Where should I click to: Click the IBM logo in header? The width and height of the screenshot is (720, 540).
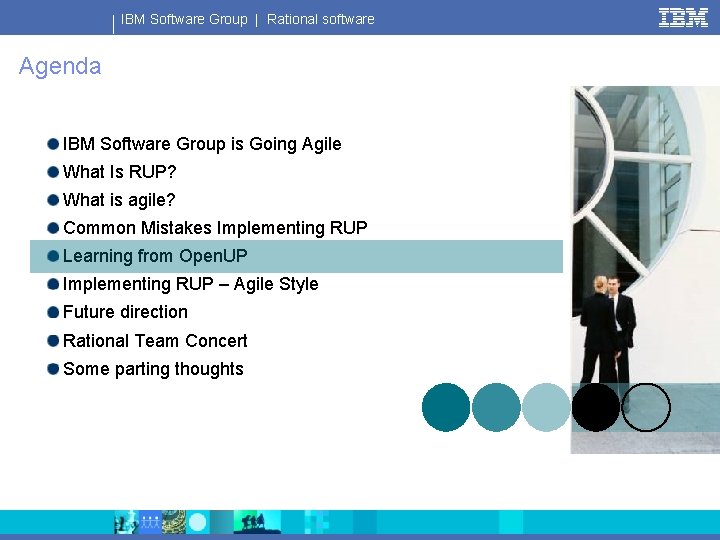click(x=683, y=18)
